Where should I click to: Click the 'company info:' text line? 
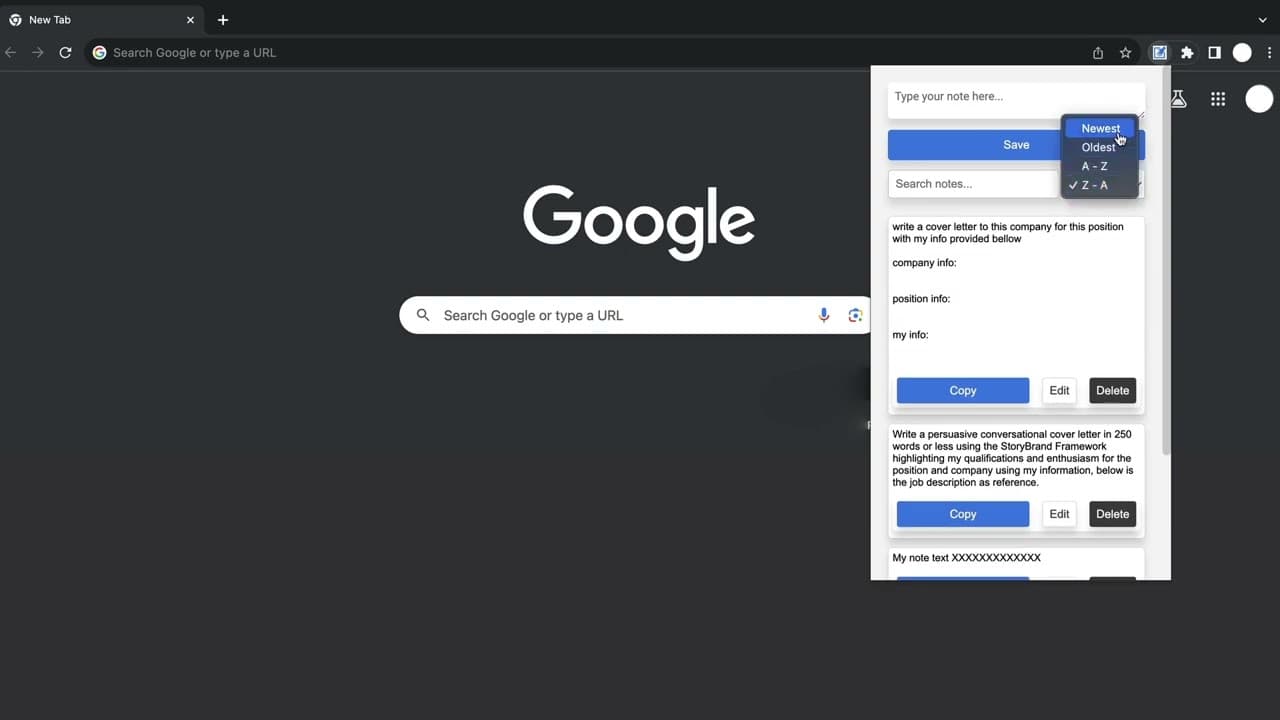[x=924, y=263]
